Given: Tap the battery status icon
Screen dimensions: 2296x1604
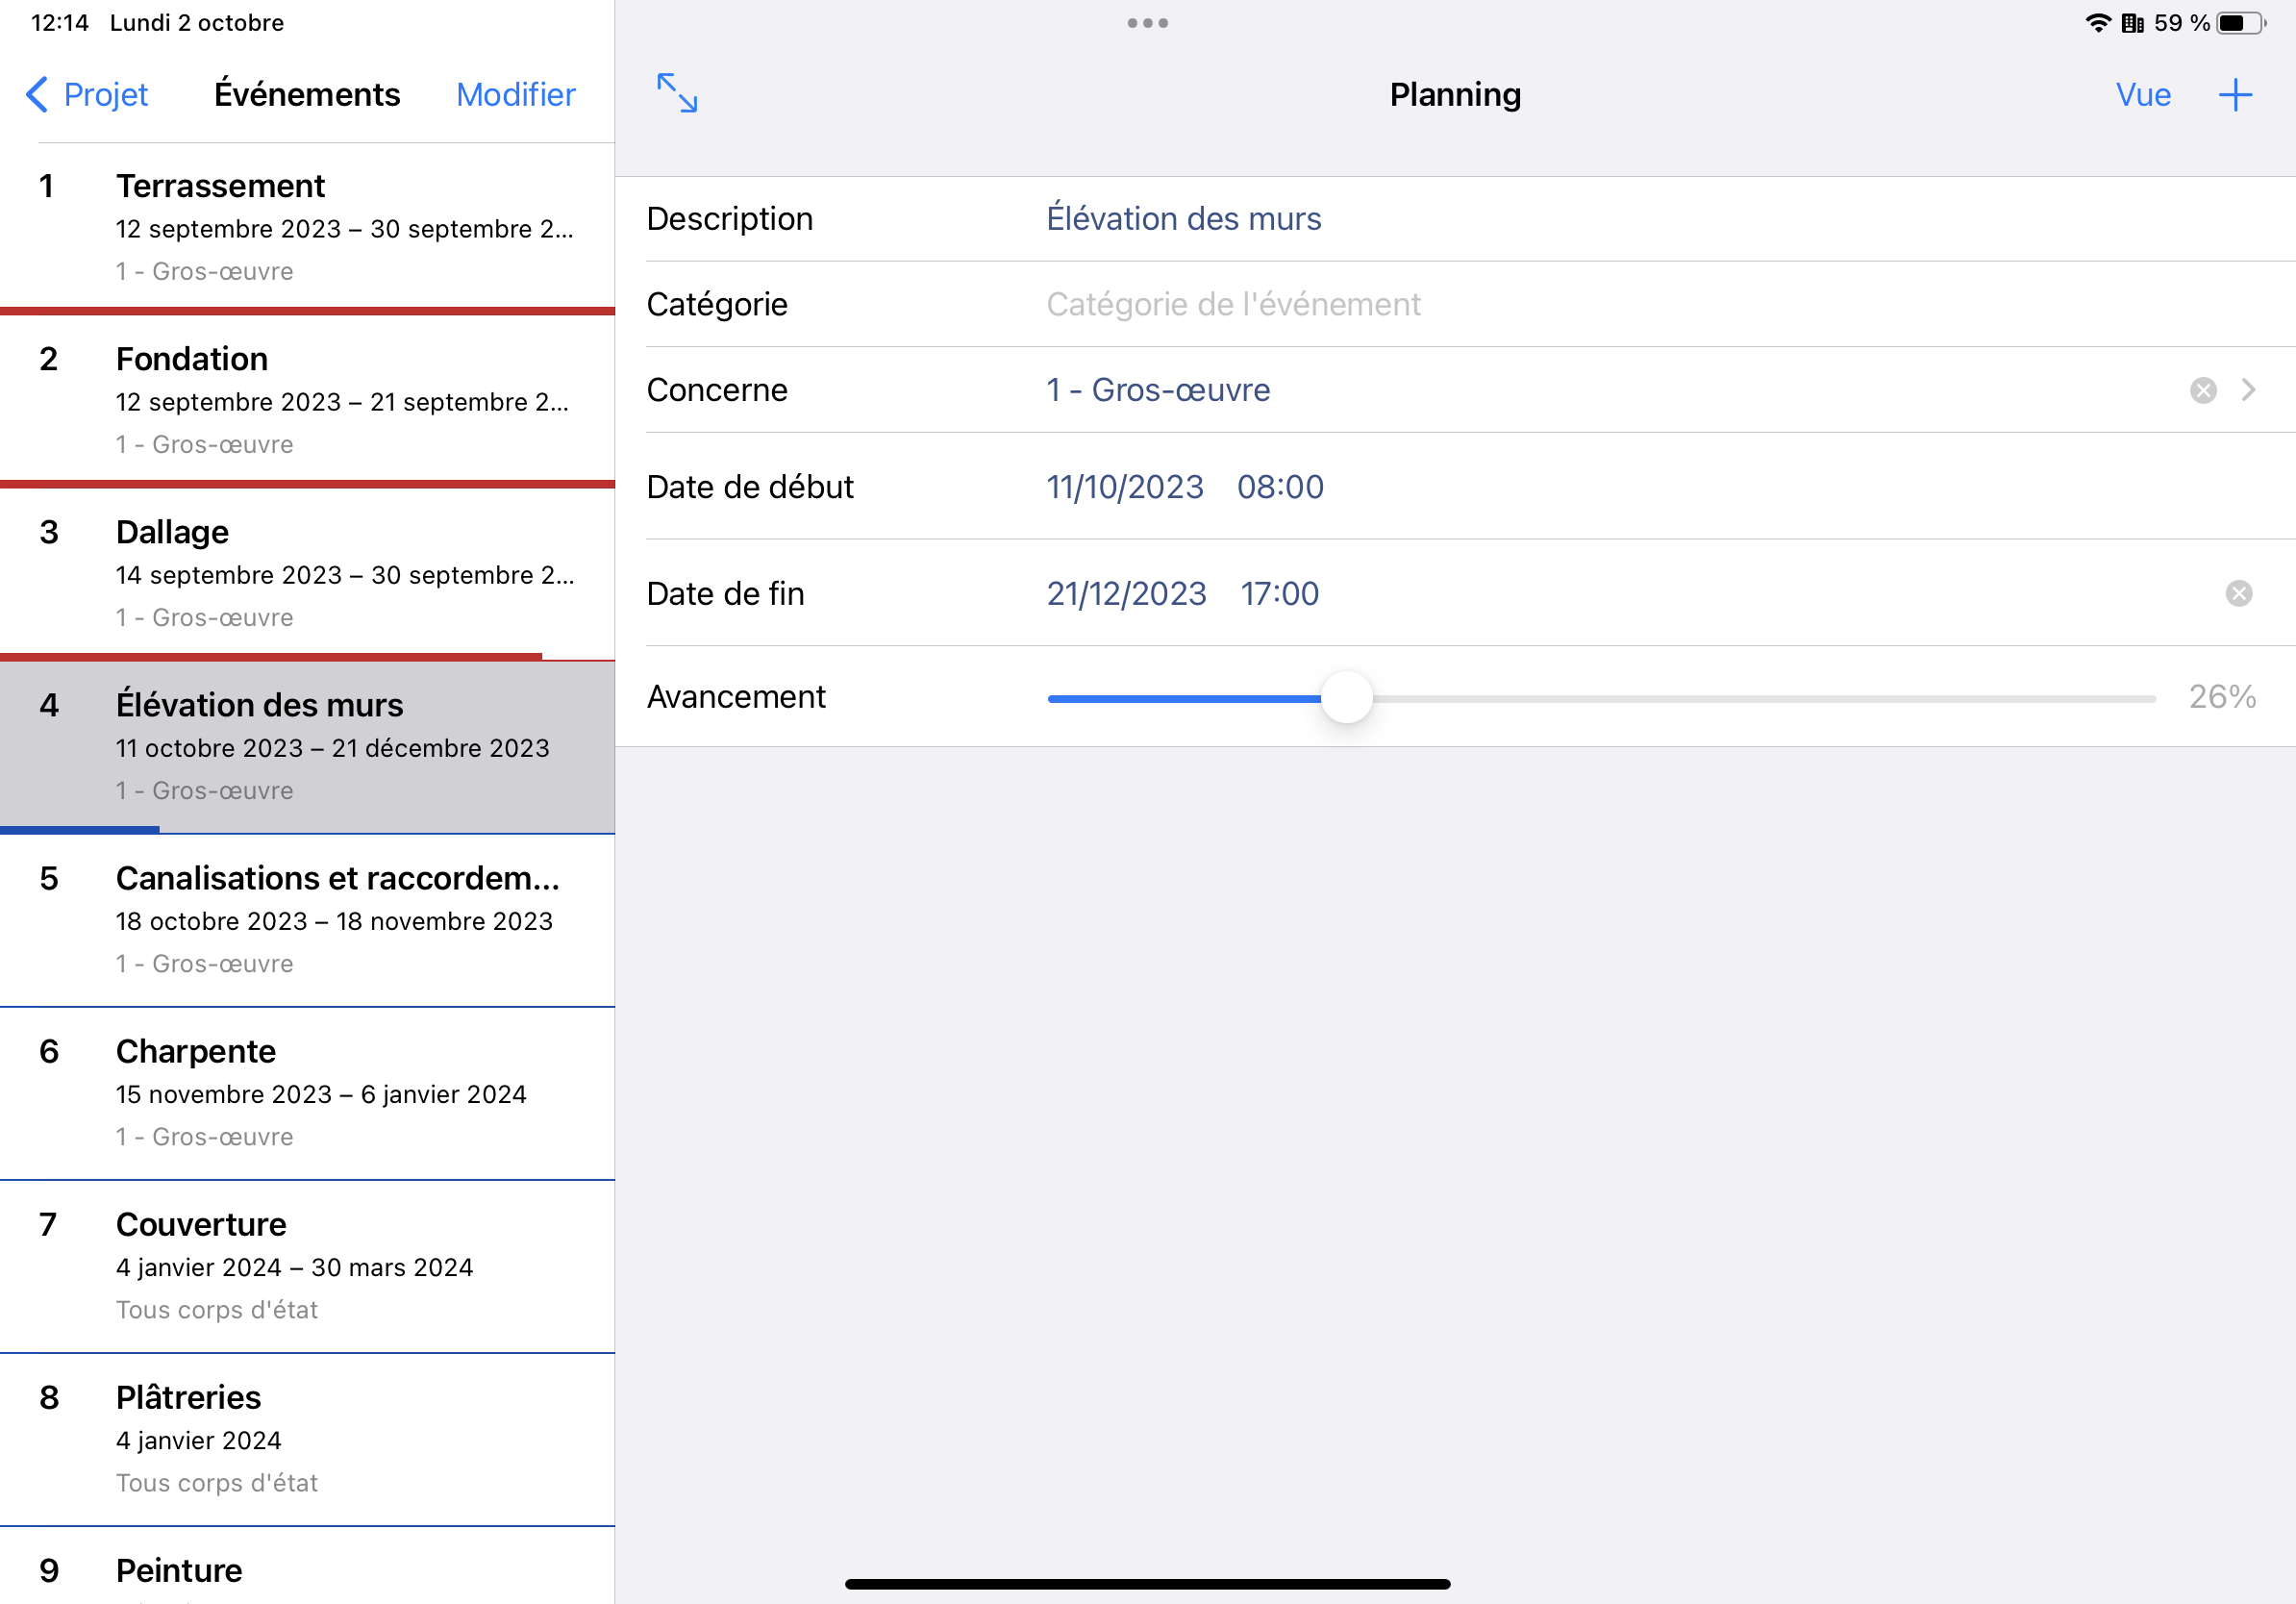Looking at the screenshot, I should pyautogui.click(x=2242, y=23).
